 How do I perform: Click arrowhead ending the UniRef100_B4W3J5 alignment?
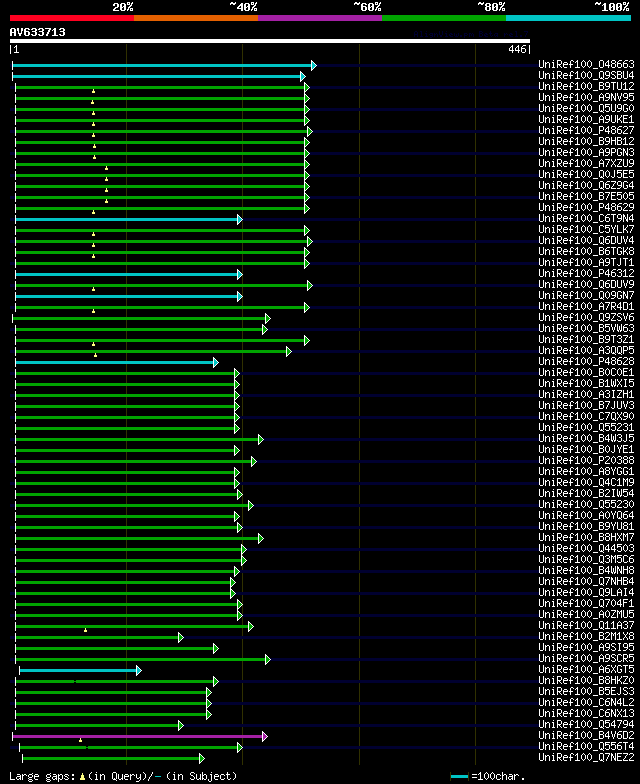coord(260,440)
